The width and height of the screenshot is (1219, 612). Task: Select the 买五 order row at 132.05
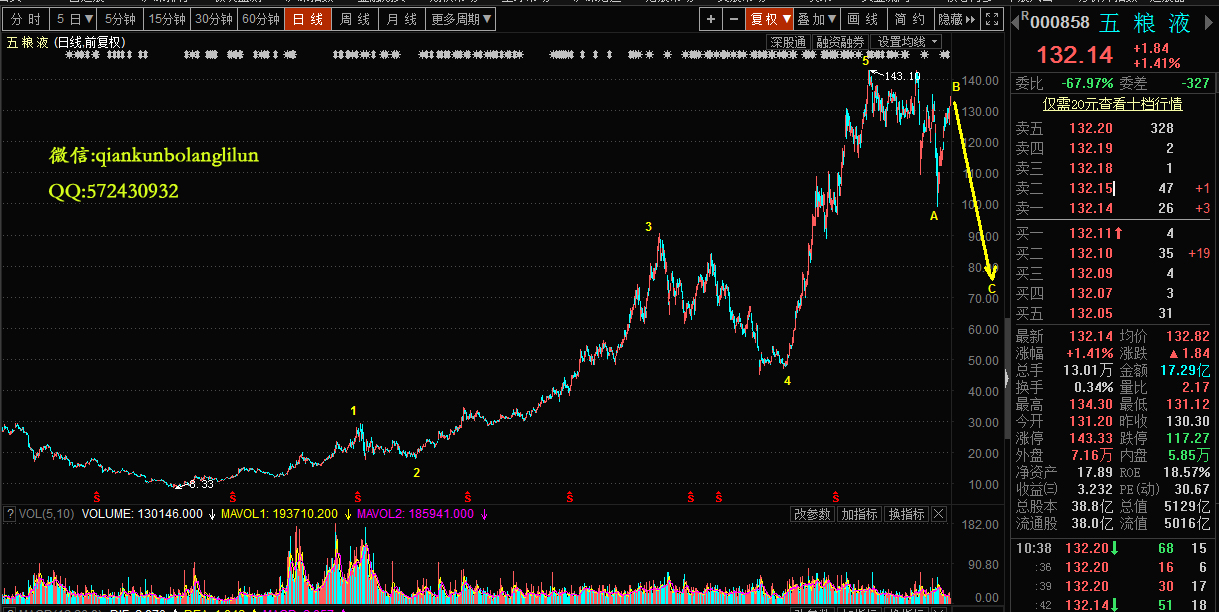pyautogui.click(x=1114, y=313)
